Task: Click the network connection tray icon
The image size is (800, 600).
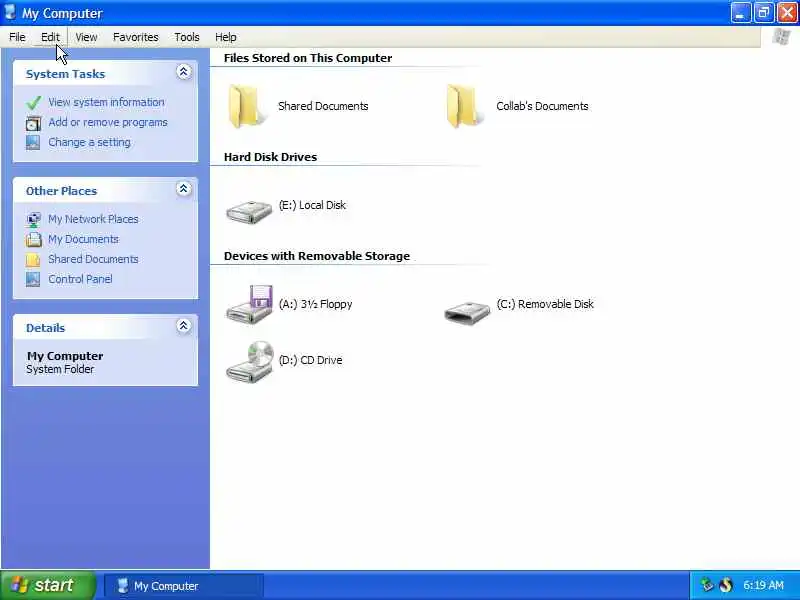Action: 707,585
